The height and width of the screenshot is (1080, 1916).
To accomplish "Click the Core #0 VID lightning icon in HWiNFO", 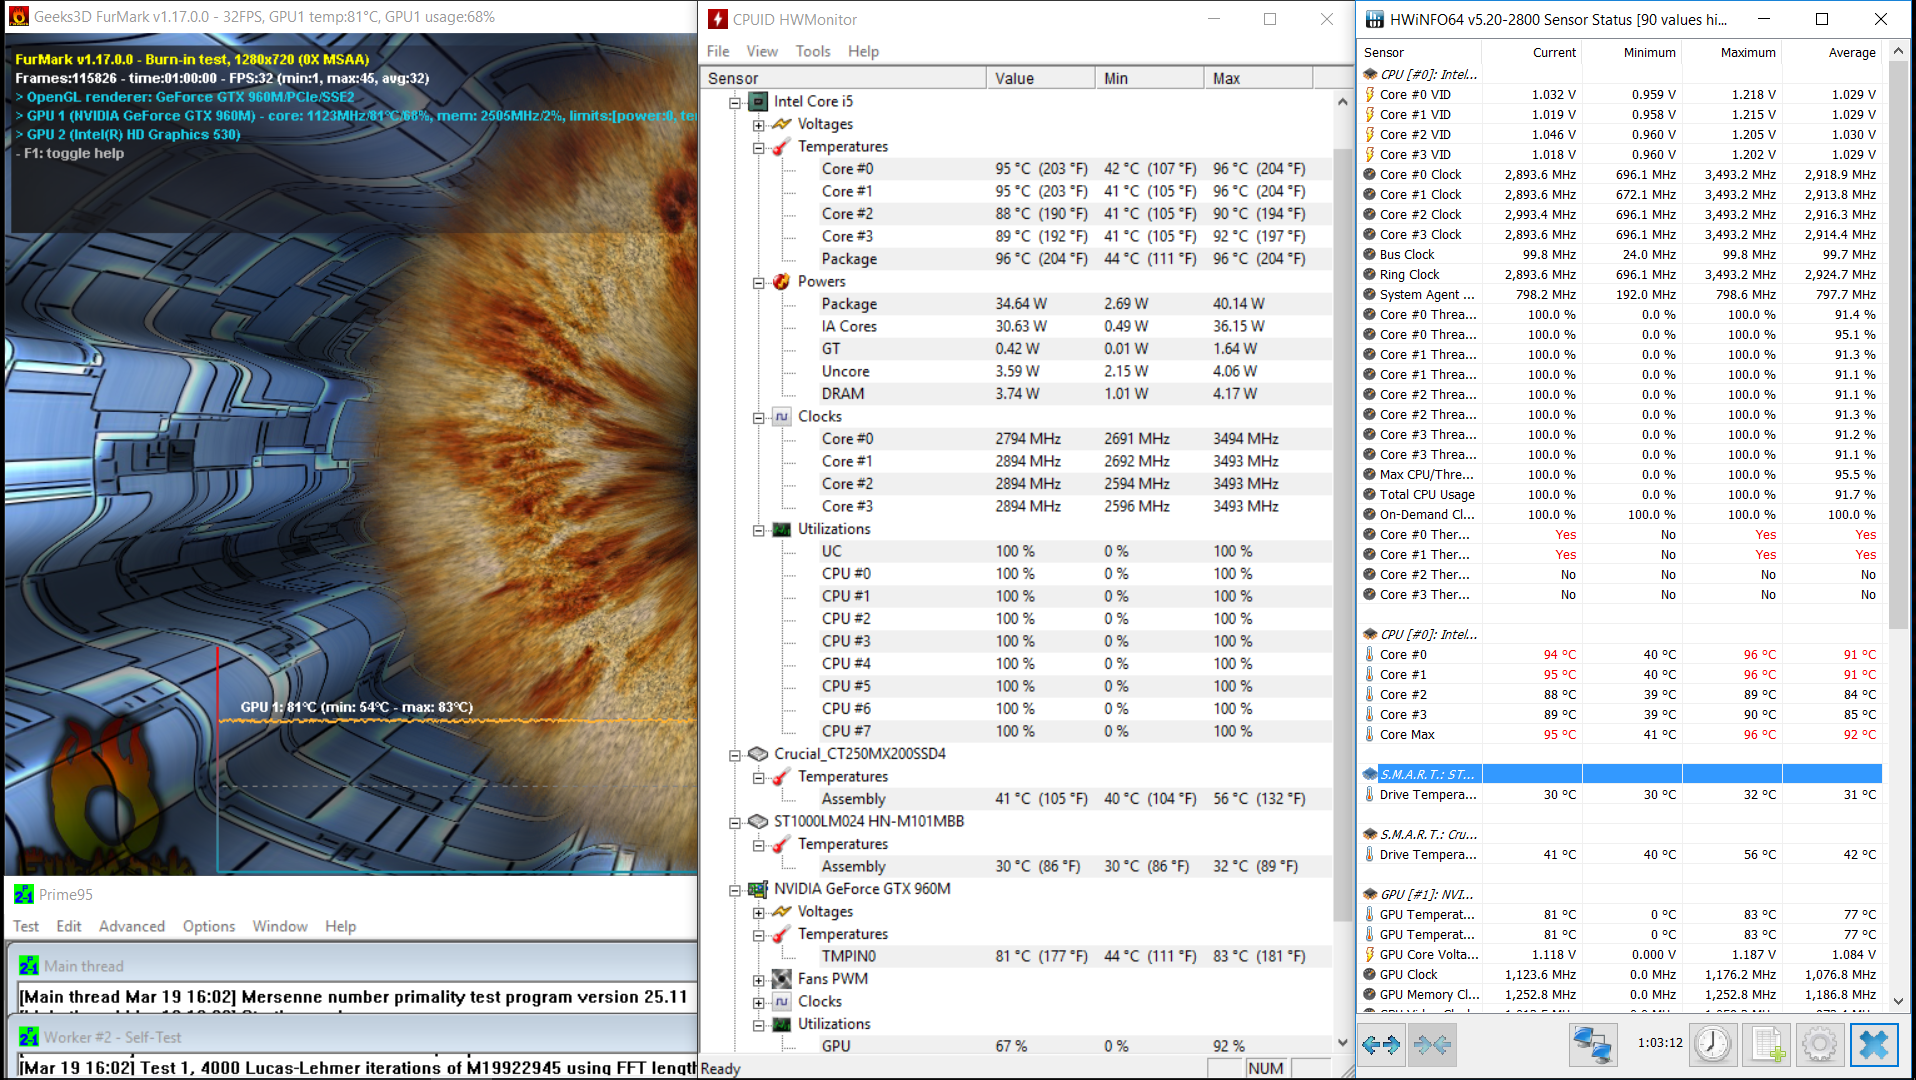I will click(x=1370, y=94).
